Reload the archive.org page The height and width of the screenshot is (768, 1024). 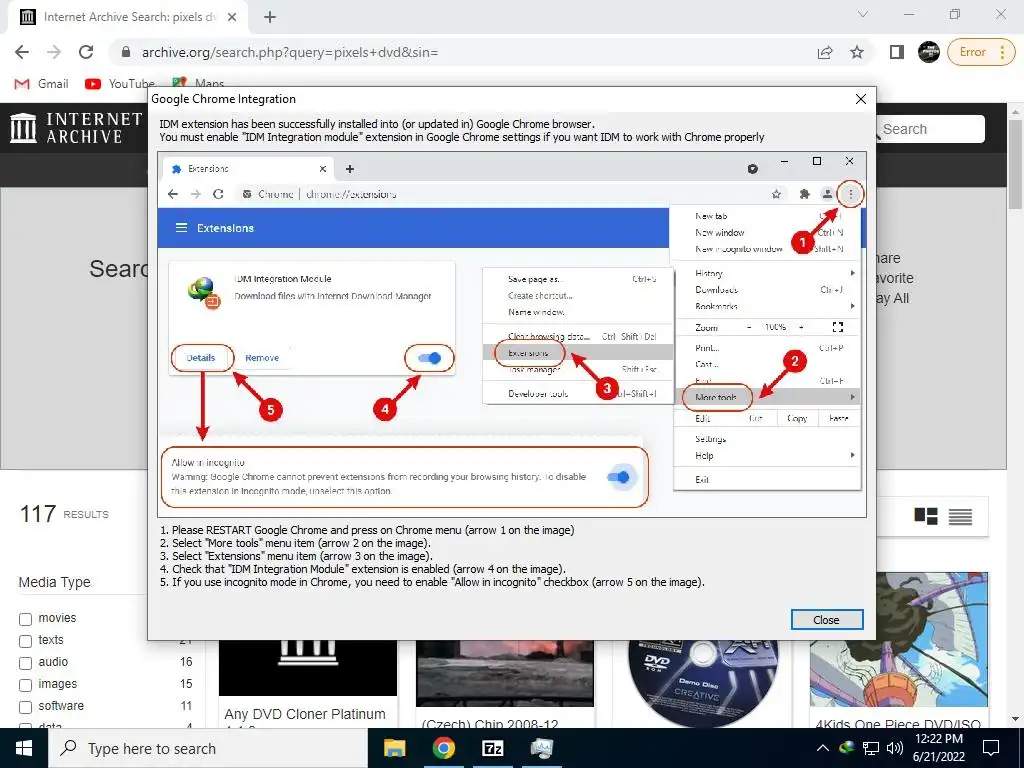86,52
